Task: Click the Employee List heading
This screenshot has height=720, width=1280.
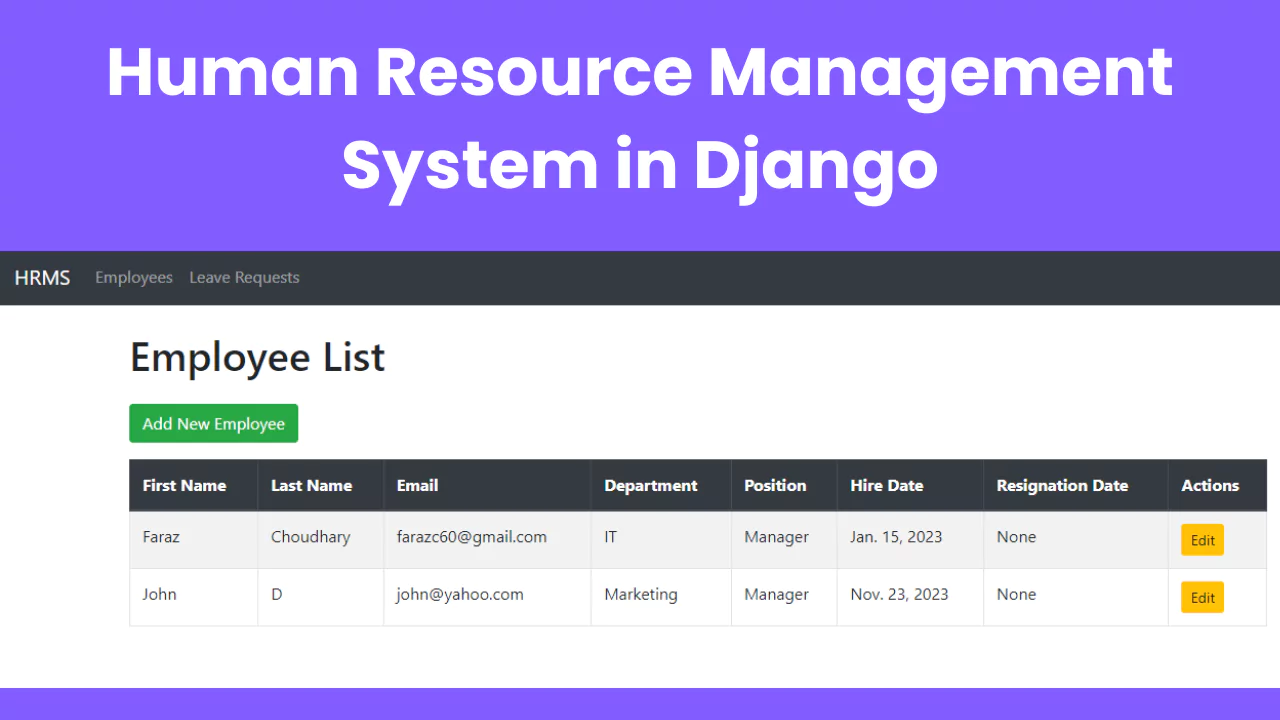Action: (257, 358)
